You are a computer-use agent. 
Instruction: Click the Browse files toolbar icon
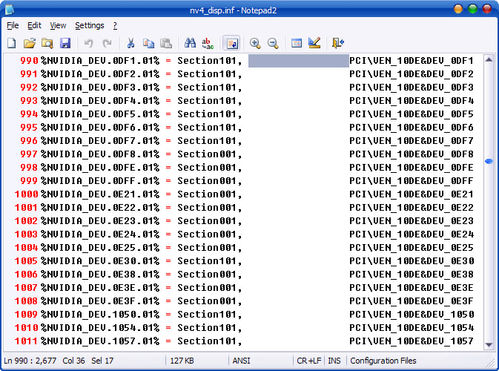pos(47,43)
